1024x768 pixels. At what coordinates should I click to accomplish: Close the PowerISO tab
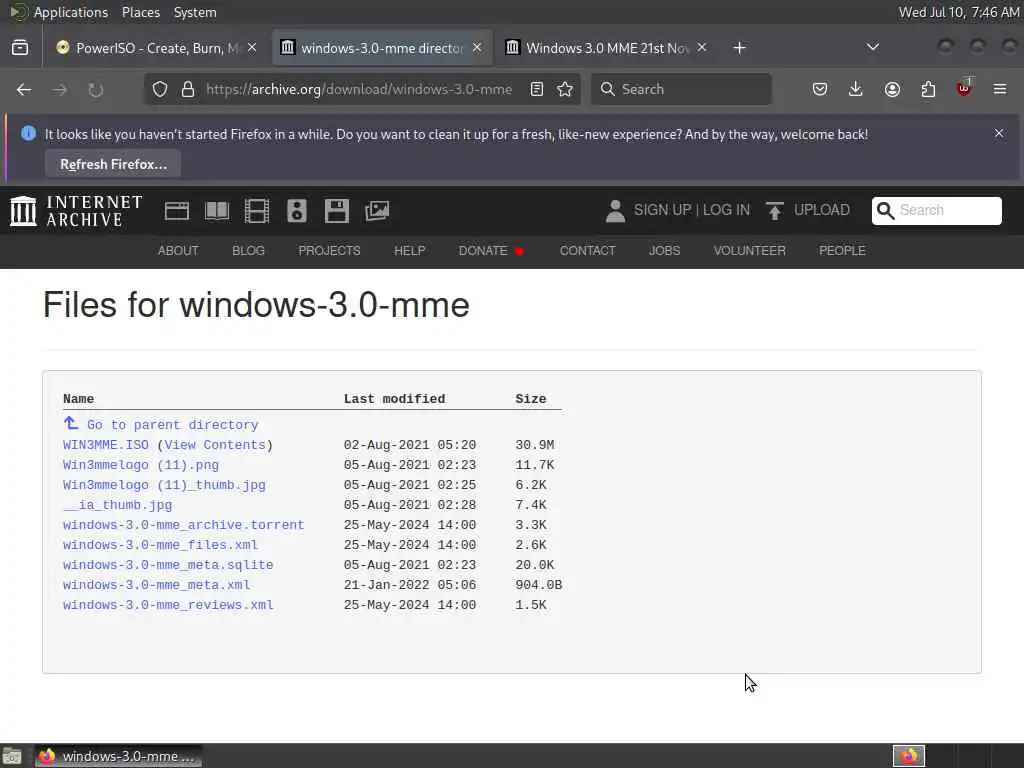[x=252, y=48]
